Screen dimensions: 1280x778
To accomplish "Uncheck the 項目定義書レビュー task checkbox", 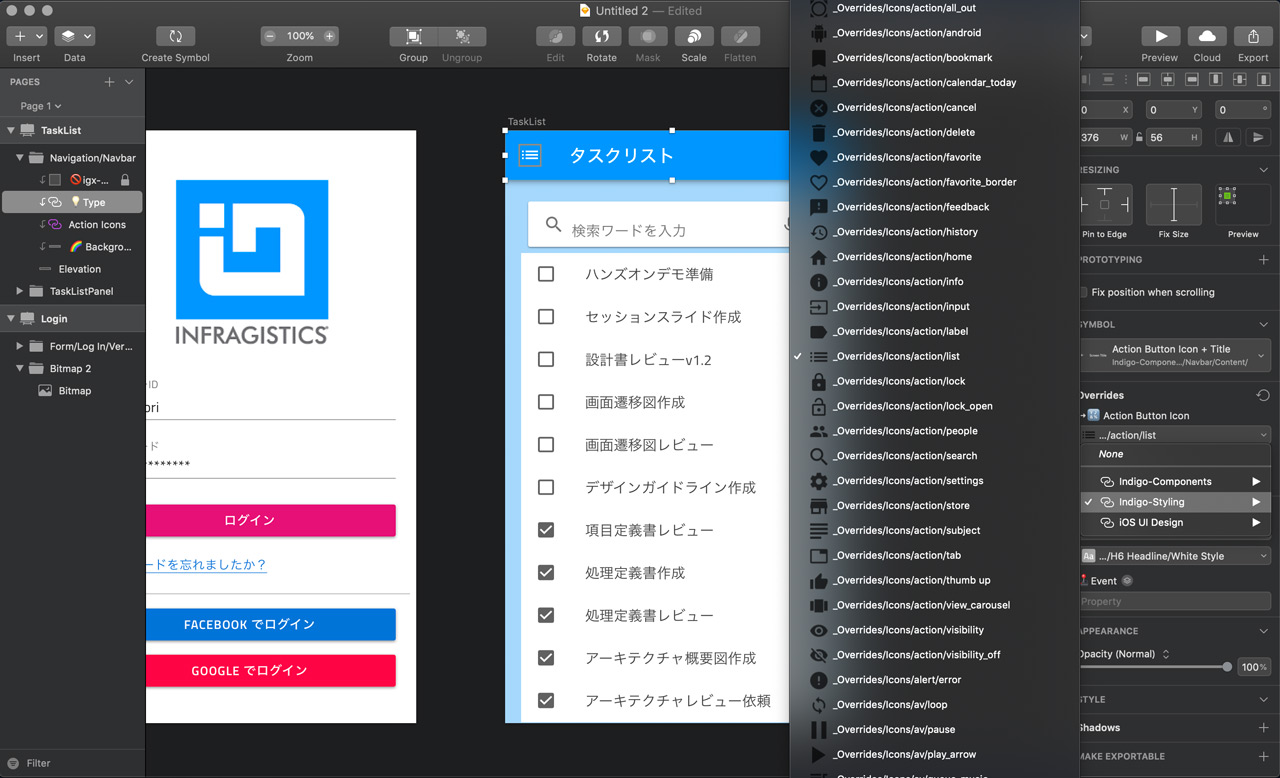I will point(546,530).
